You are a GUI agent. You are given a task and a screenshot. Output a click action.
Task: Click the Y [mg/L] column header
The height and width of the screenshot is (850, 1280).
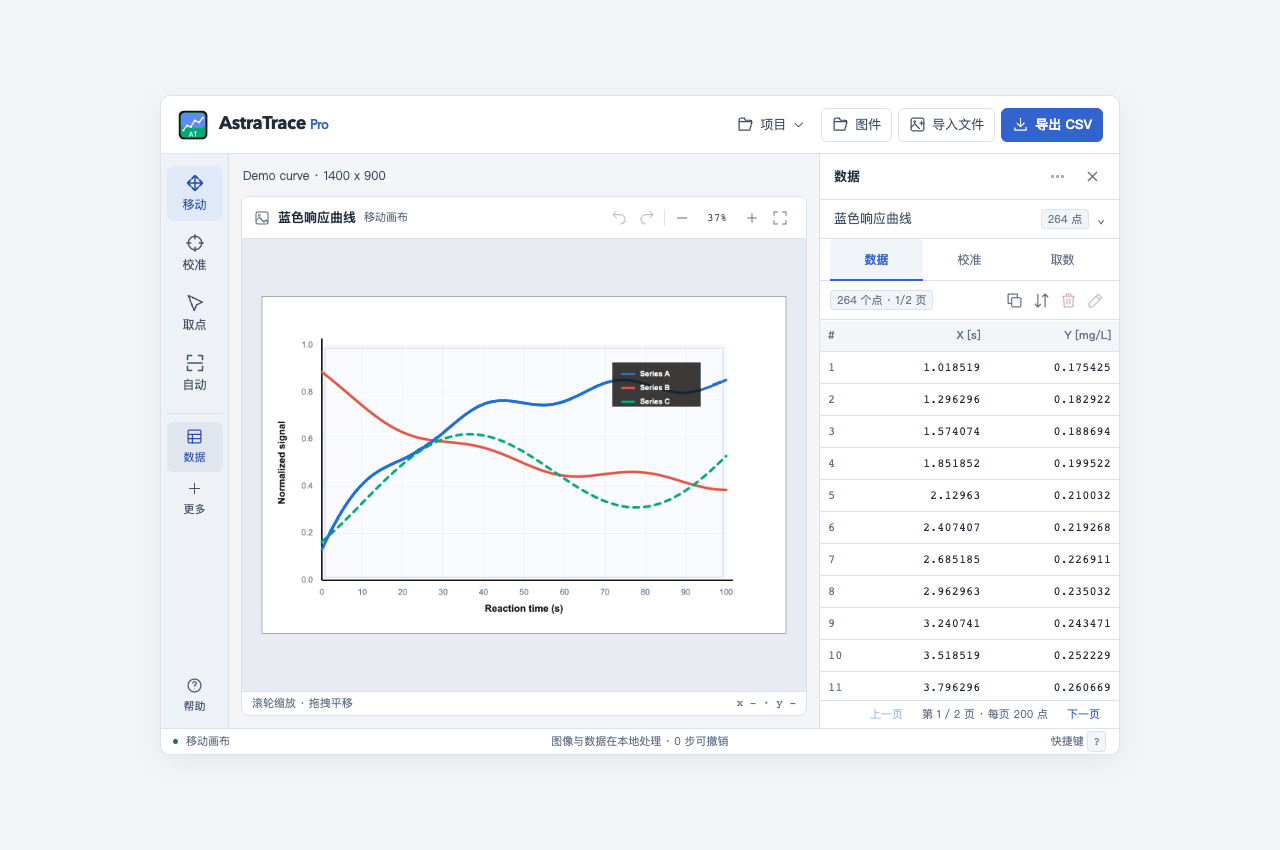(x=1087, y=335)
